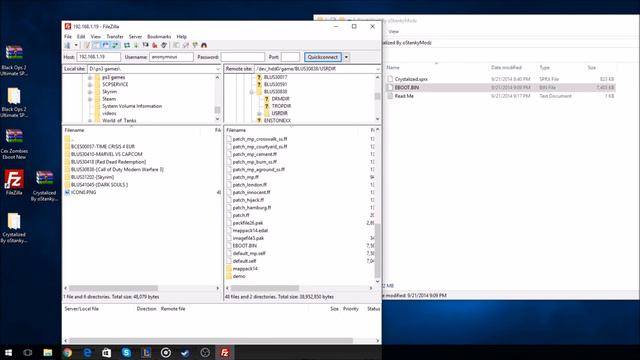The width and height of the screenshot is (640, 360).
Task: Click into the Host field
Action: tap(98, 57)
